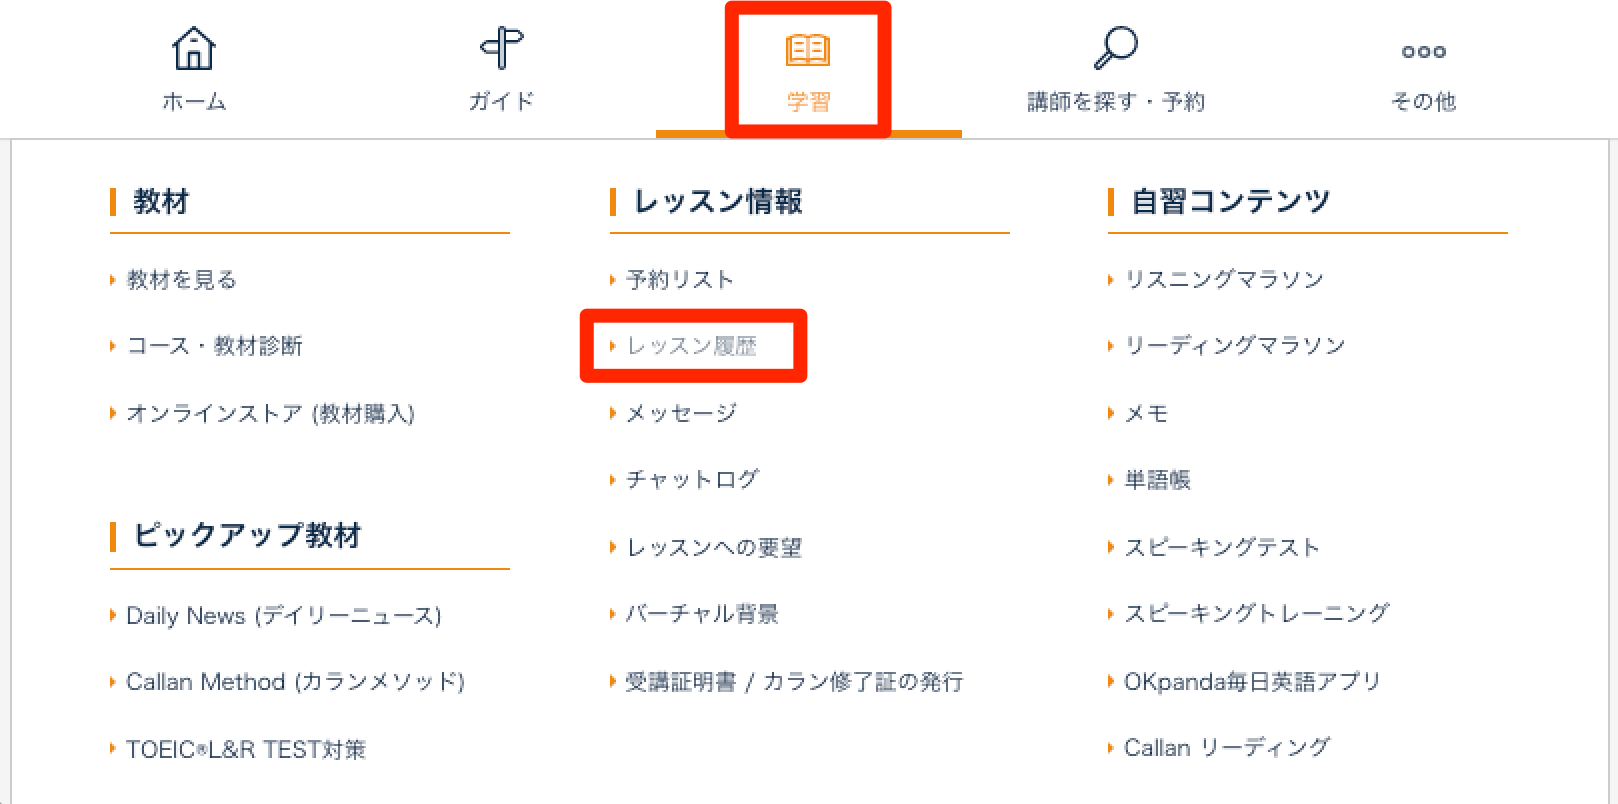Image resolution: width=1618 pixels, height=804 pixels.
Task: Open Daily News (デイリーニュース) material
Action: tap(284, 616)
